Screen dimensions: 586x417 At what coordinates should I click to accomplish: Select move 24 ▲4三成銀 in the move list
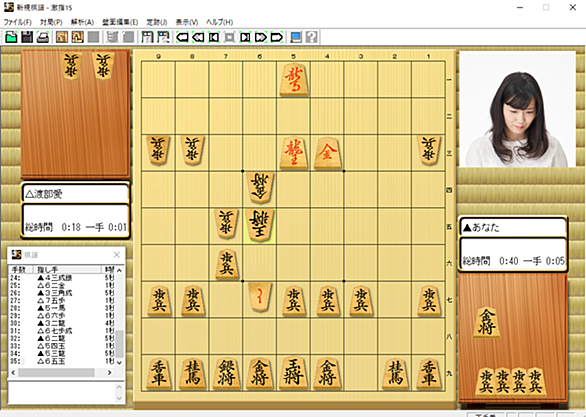pos(62,278)
